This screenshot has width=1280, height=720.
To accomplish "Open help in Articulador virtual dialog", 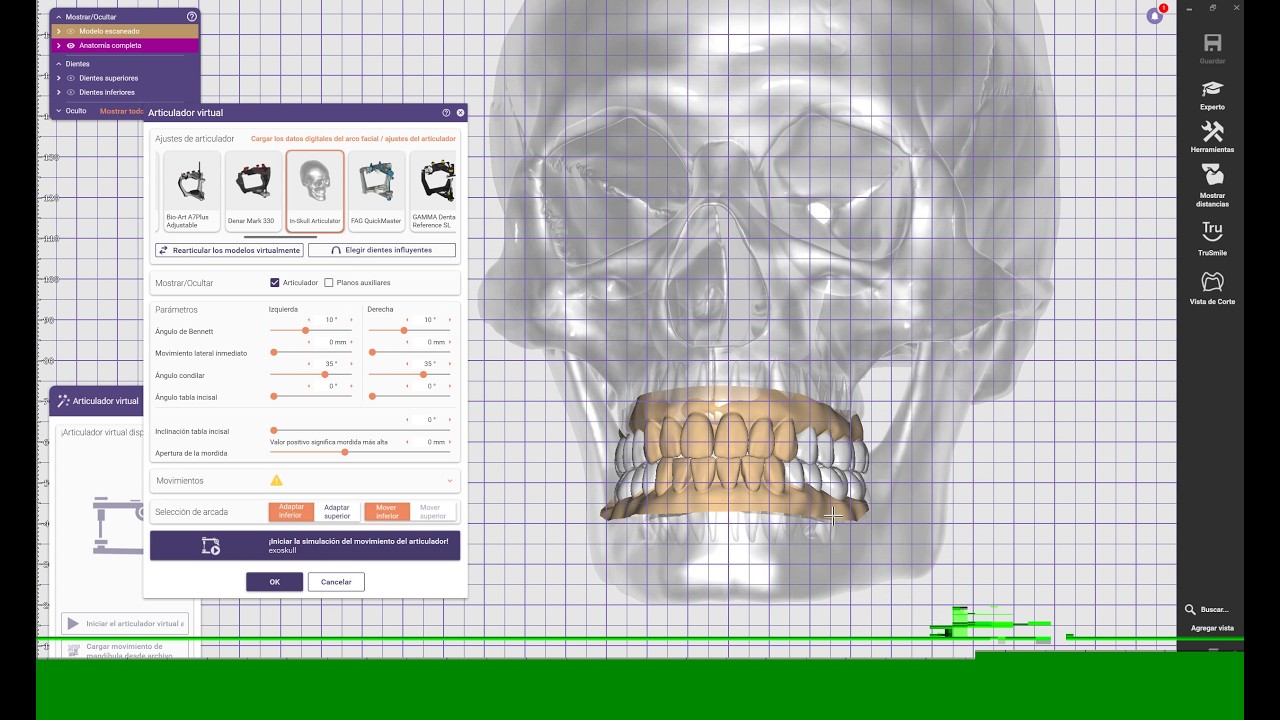I will point(446,113).
